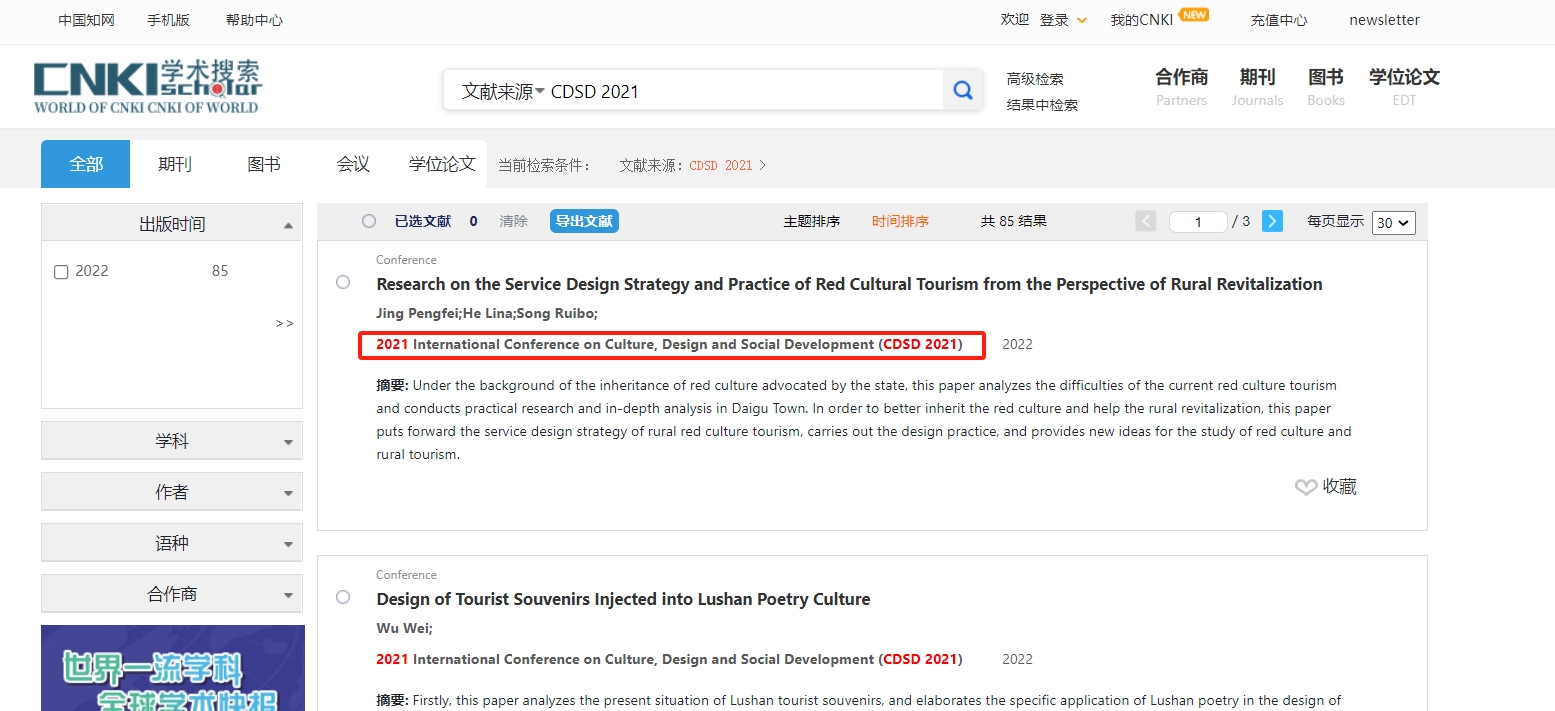Viewport: 1555px width, 711px height.
Task: Open the 充值中心 recharge link
Action: coord(1279,20)
